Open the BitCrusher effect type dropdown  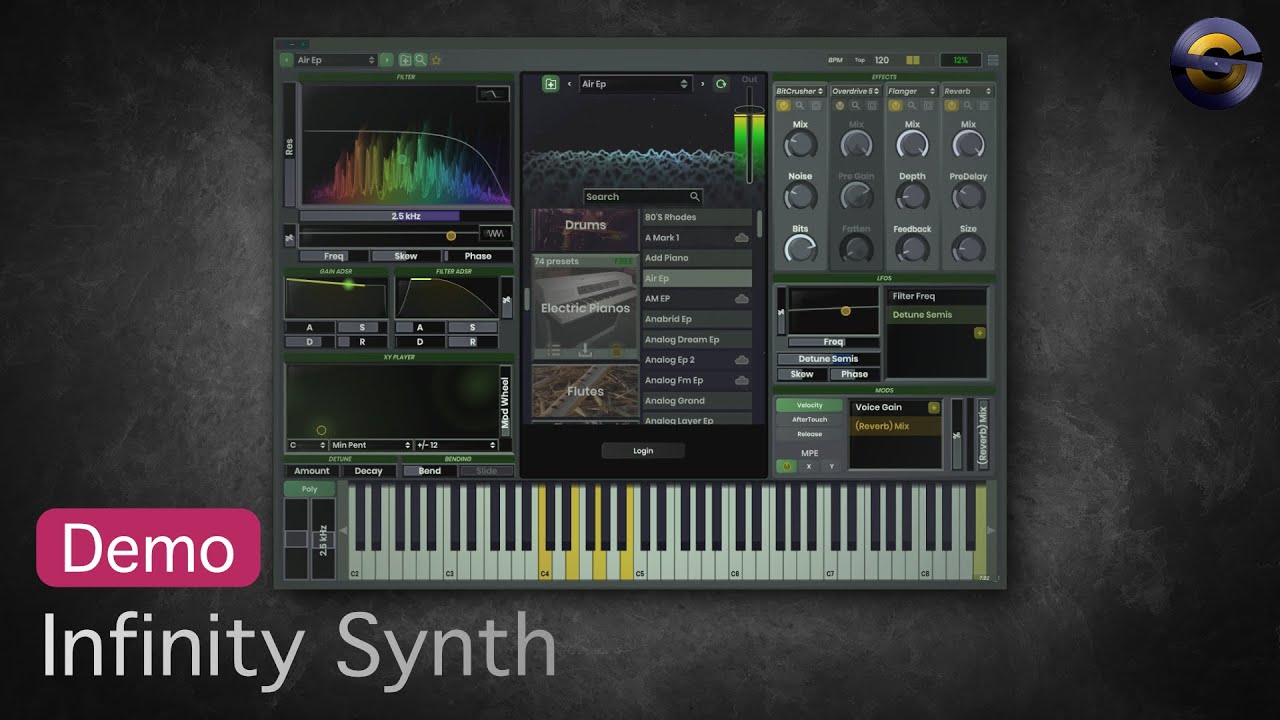pos(799,91)
